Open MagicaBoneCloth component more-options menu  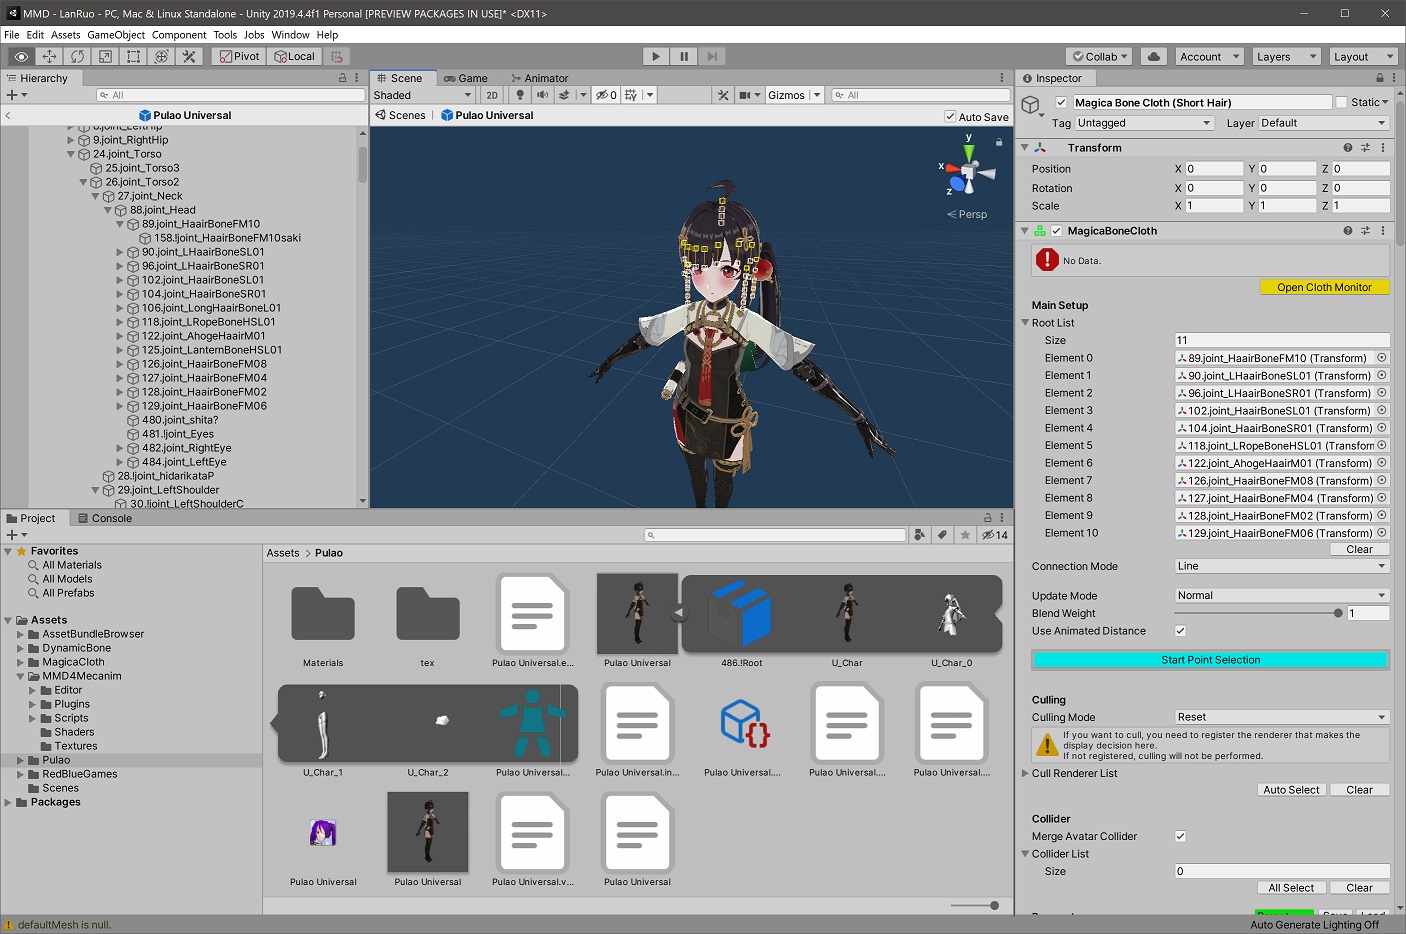click(x=1383, y=230)
